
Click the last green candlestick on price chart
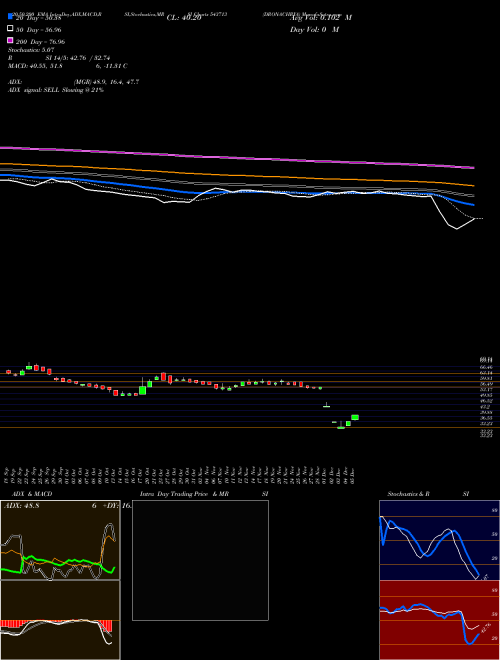(x=355, y=417)
